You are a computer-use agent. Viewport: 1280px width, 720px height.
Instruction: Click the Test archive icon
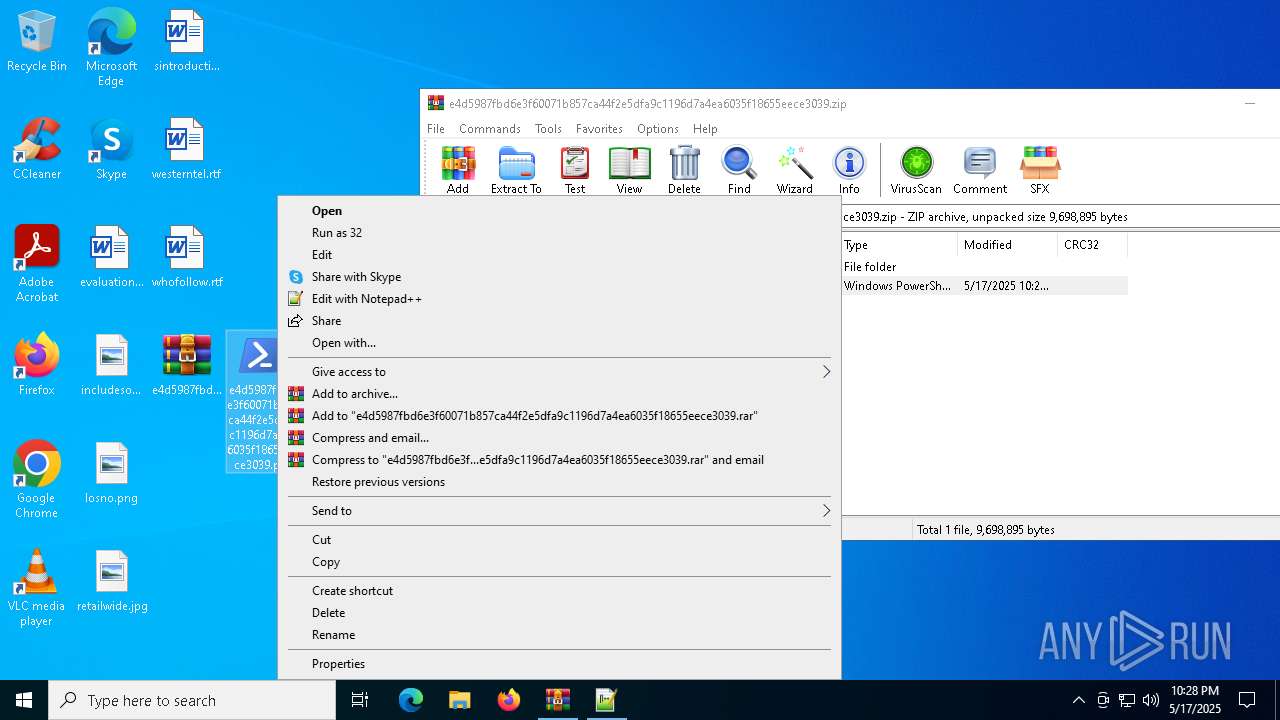[x=575, y=170]
